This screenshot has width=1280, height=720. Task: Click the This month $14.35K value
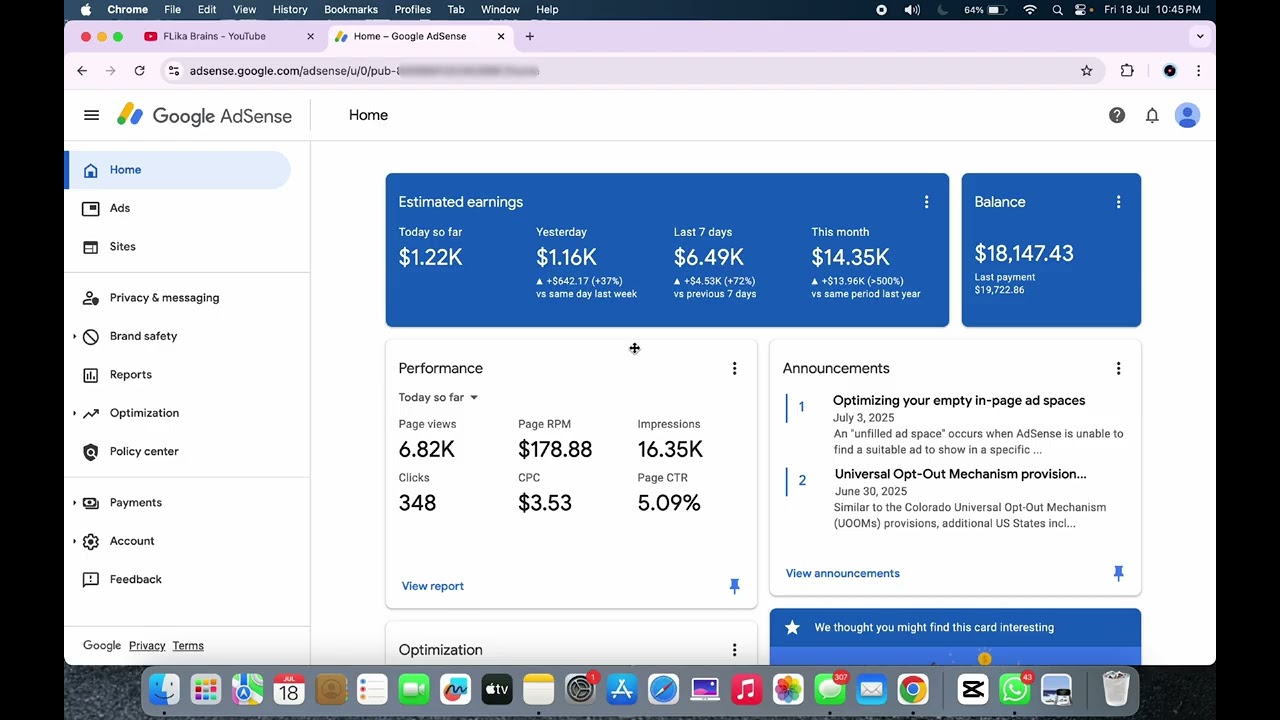pos(850,258)
